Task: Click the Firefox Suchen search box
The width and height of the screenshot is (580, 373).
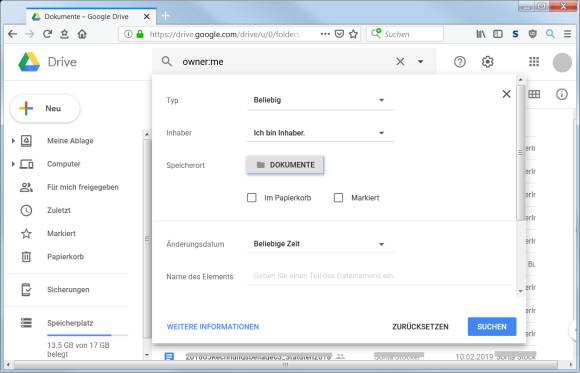Action: (405, 34)
